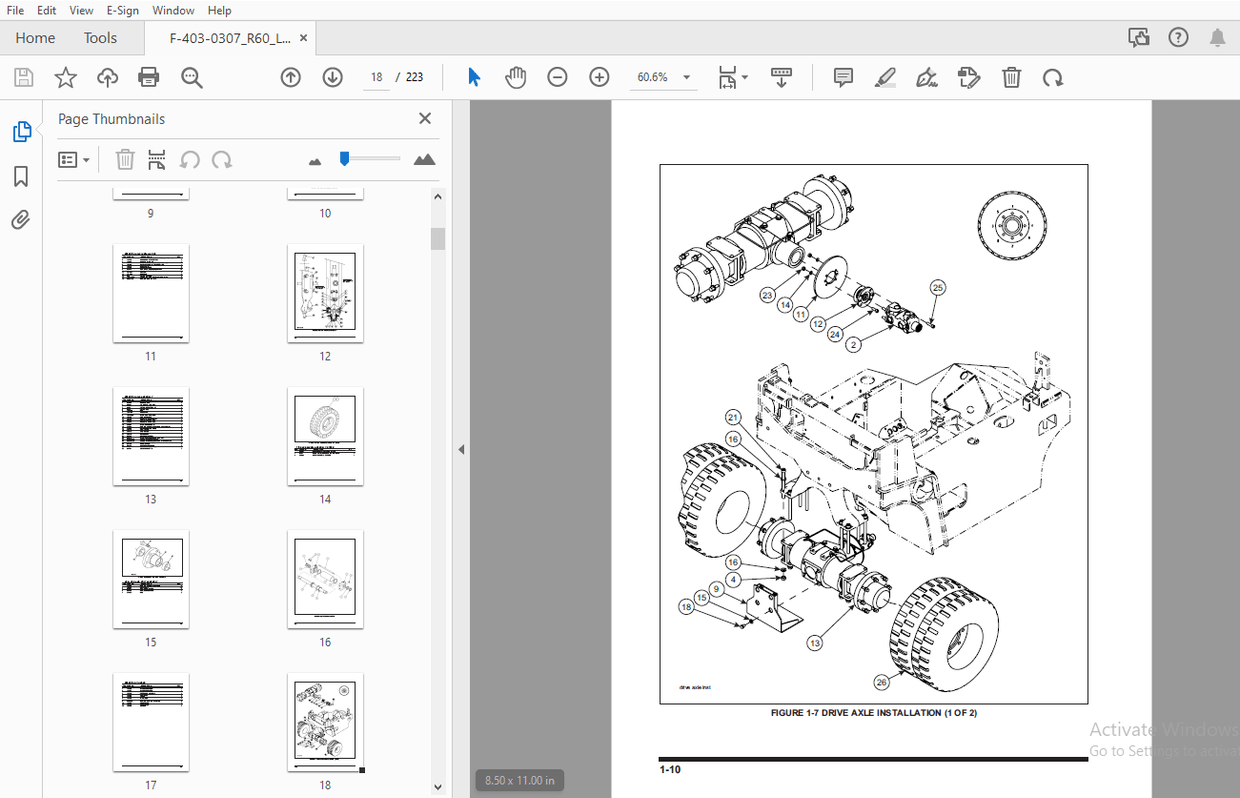Click the Delete pages trash icon
Screen dimensions: 1240x798
click(x=1011, y=77)
